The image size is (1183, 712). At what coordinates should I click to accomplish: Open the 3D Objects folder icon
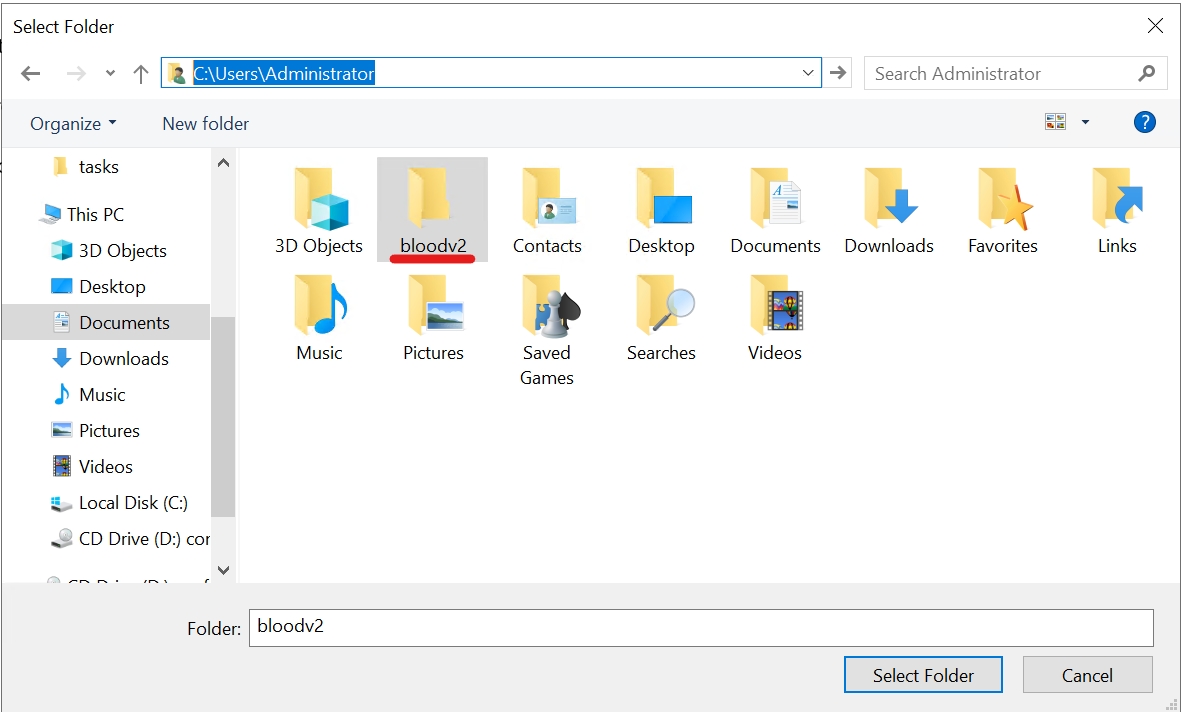[x=319, y=201]
